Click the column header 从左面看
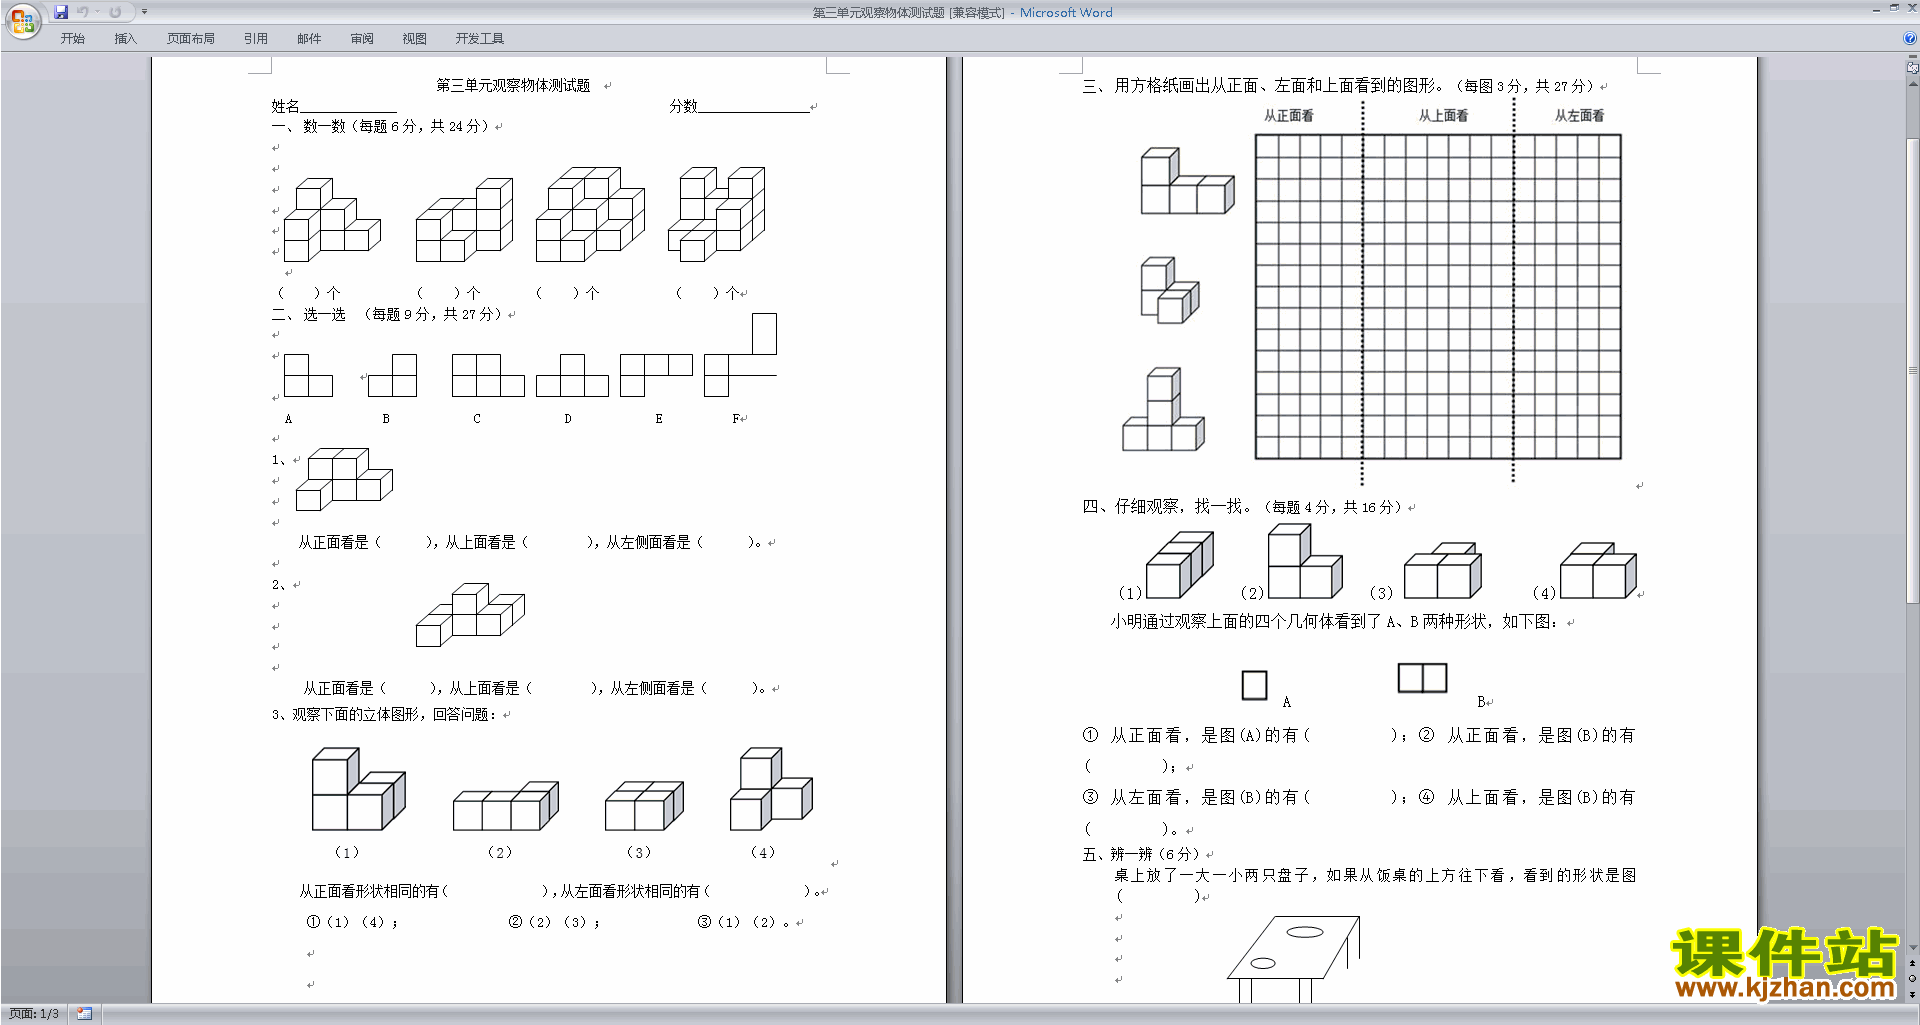Viewport: 1920px width, 1025px height. pyautogui.click(x=1579, y=116)
